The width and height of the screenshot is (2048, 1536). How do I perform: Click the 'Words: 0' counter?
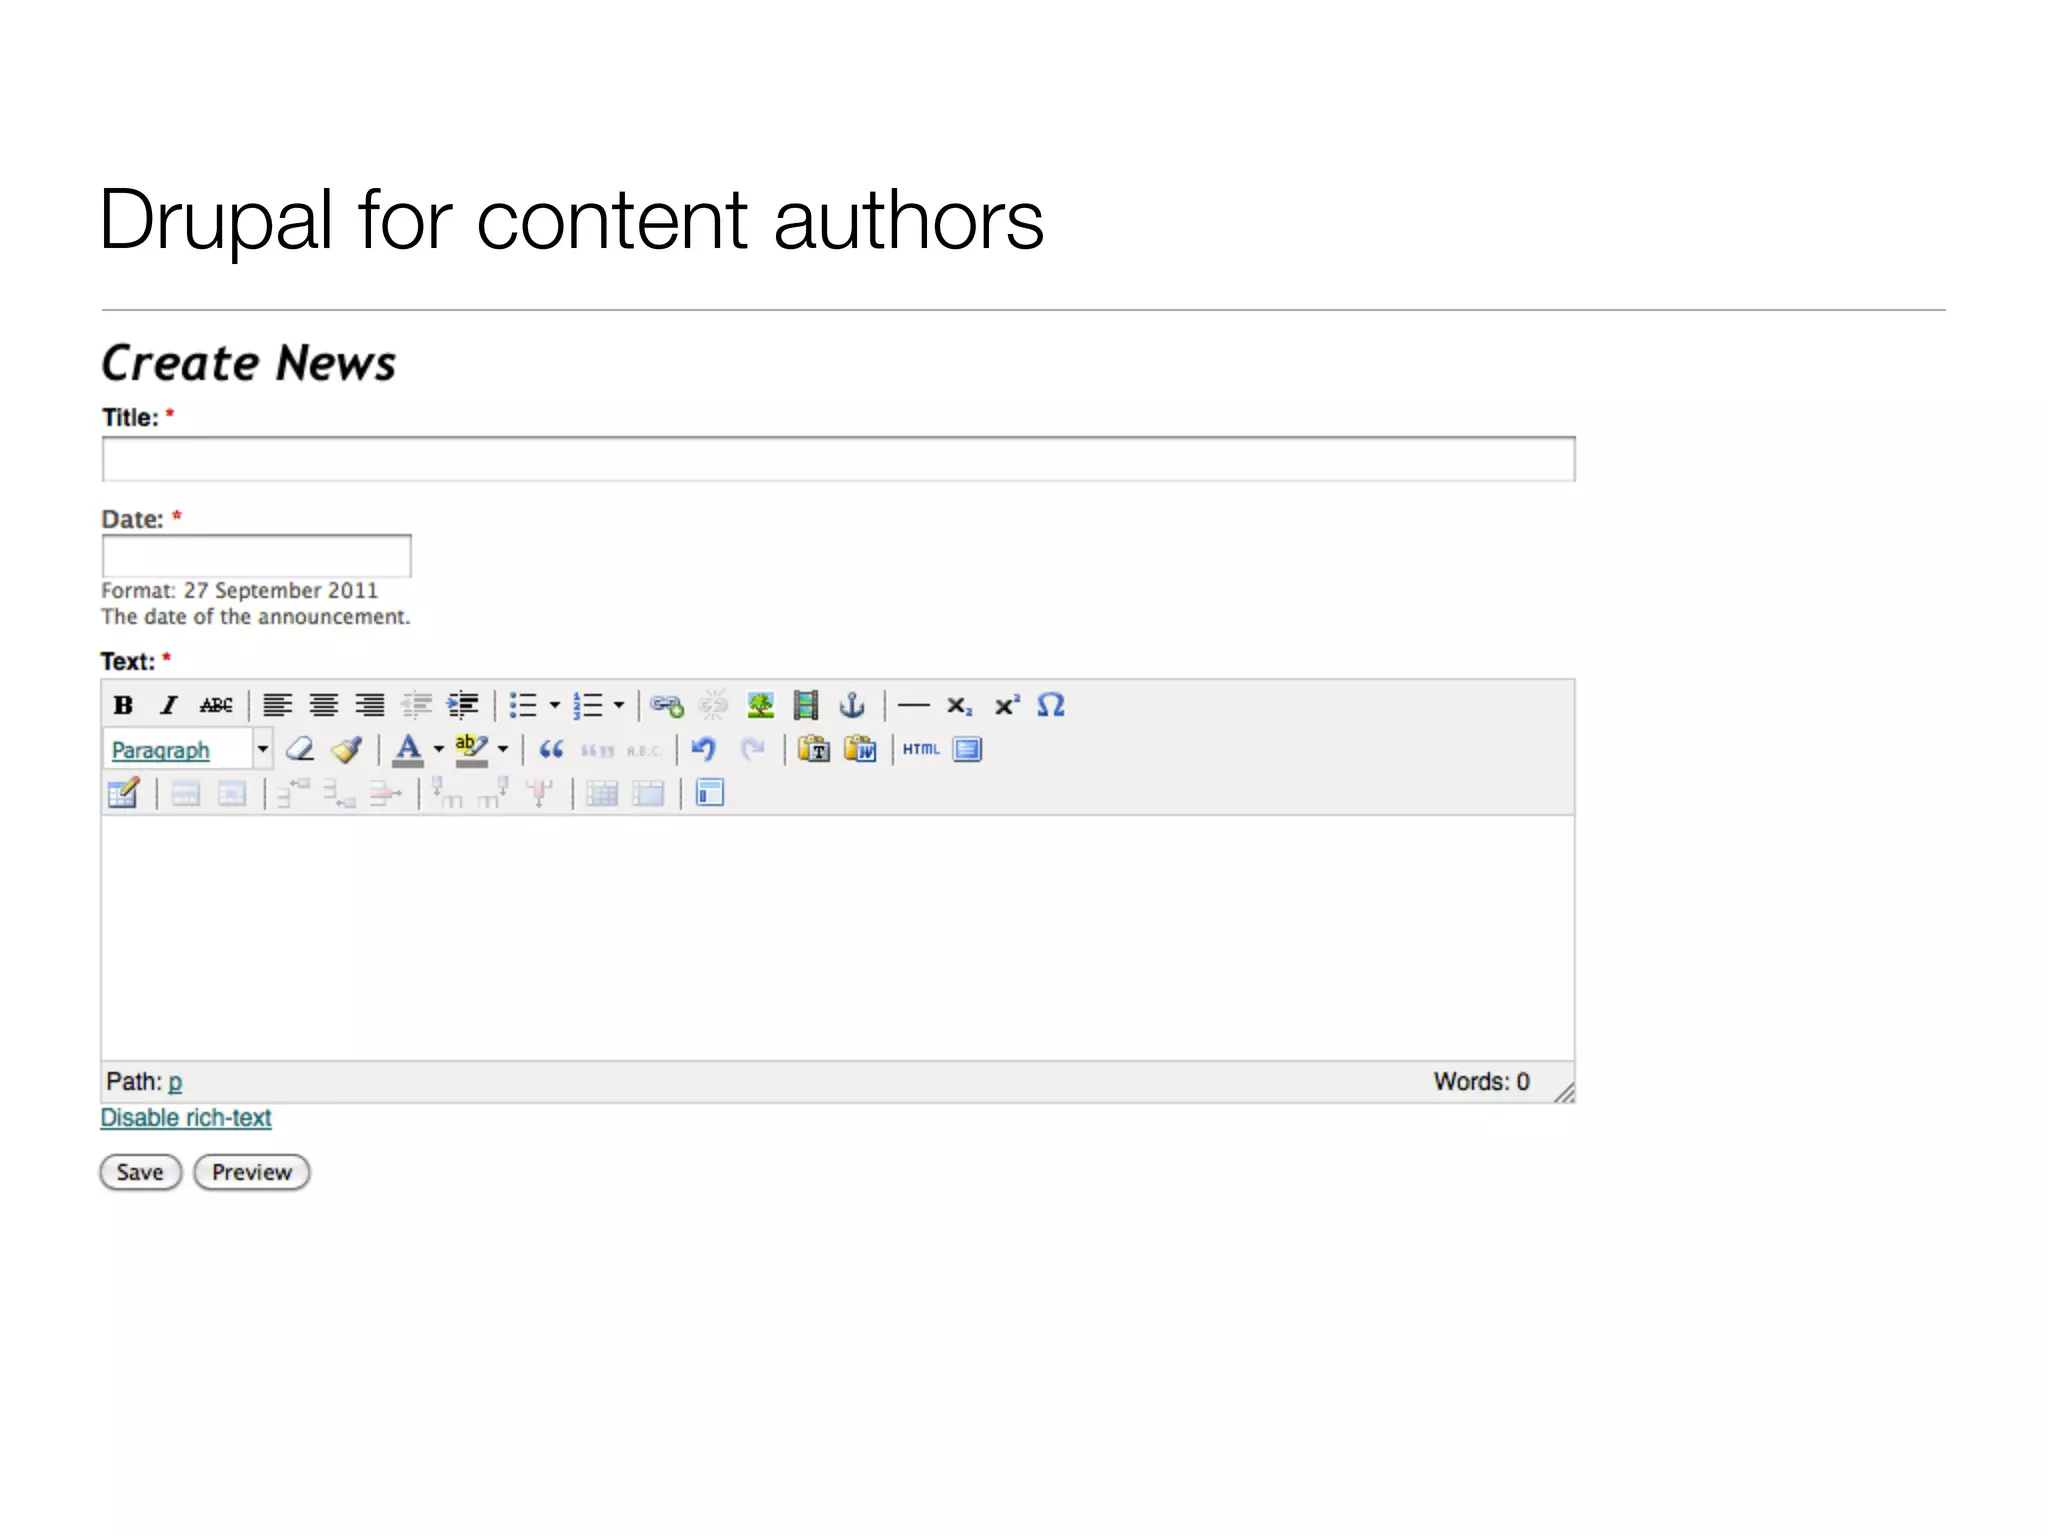pyautogui.click(x=1481, y=1082)
